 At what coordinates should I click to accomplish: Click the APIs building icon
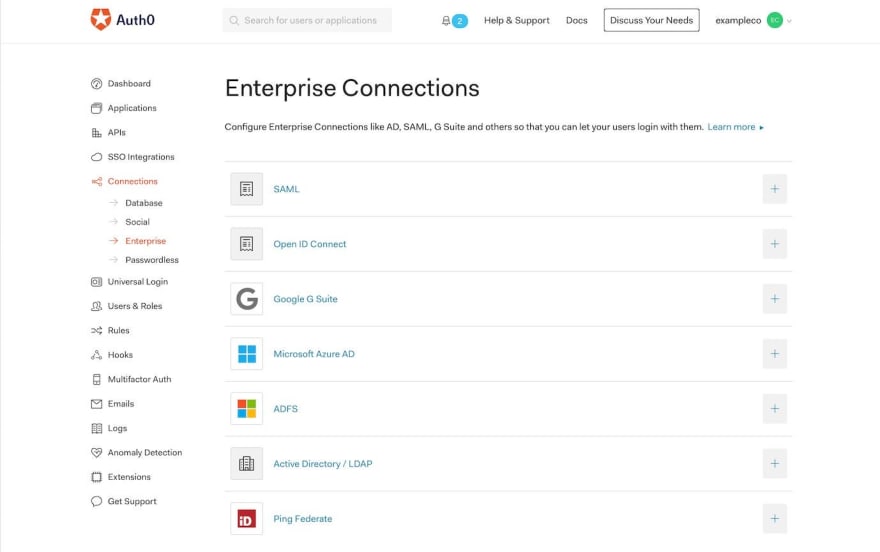pos(97,132)
